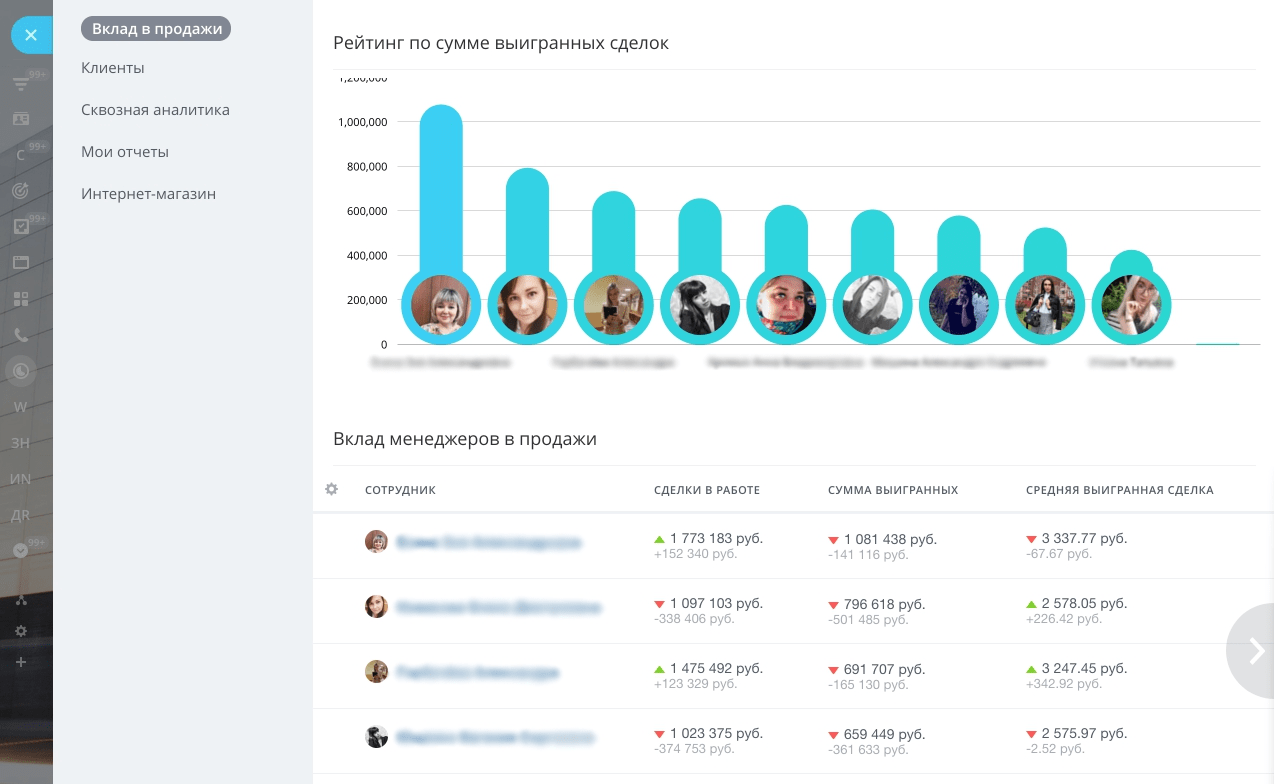
Task: Click the СУММА ВЫИГРАННЫХ column header
Action: pyautogui.click(x=893, y=490)
